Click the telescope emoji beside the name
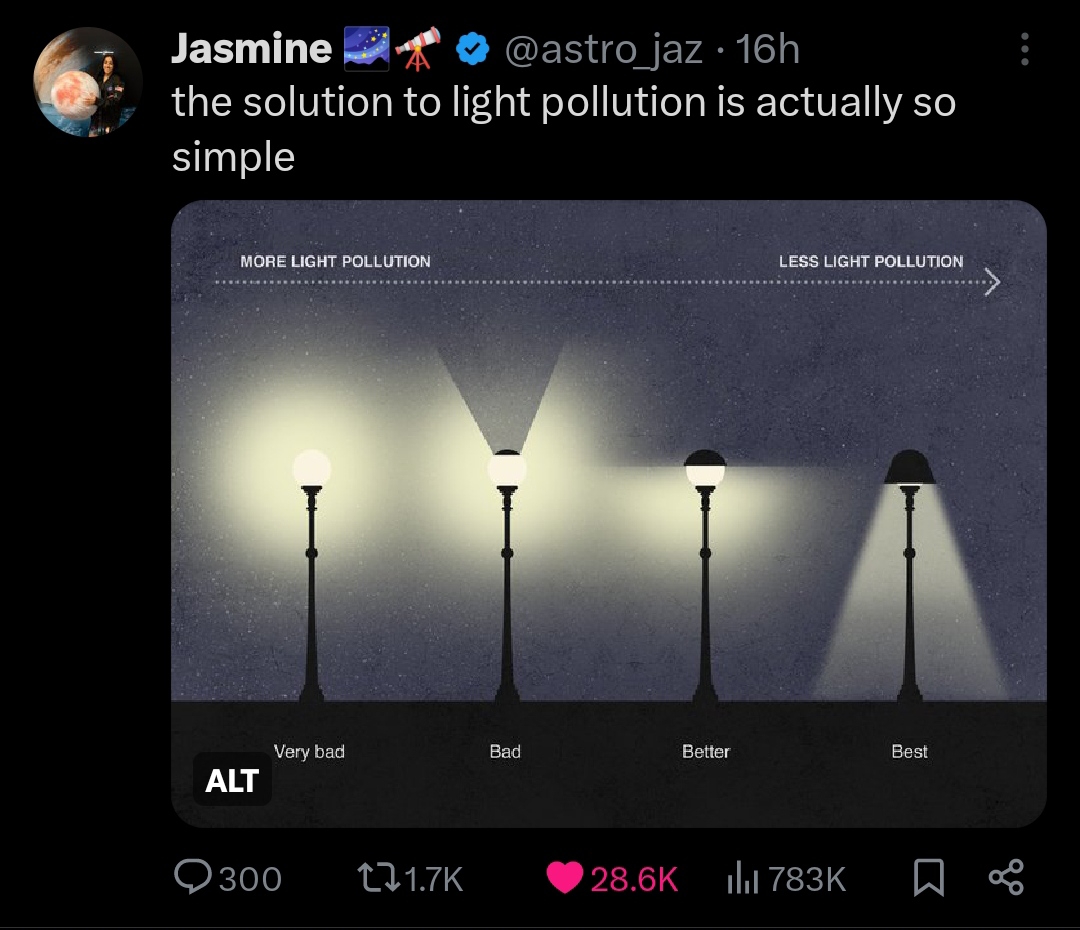1080x930 pixels. [418, 48]
